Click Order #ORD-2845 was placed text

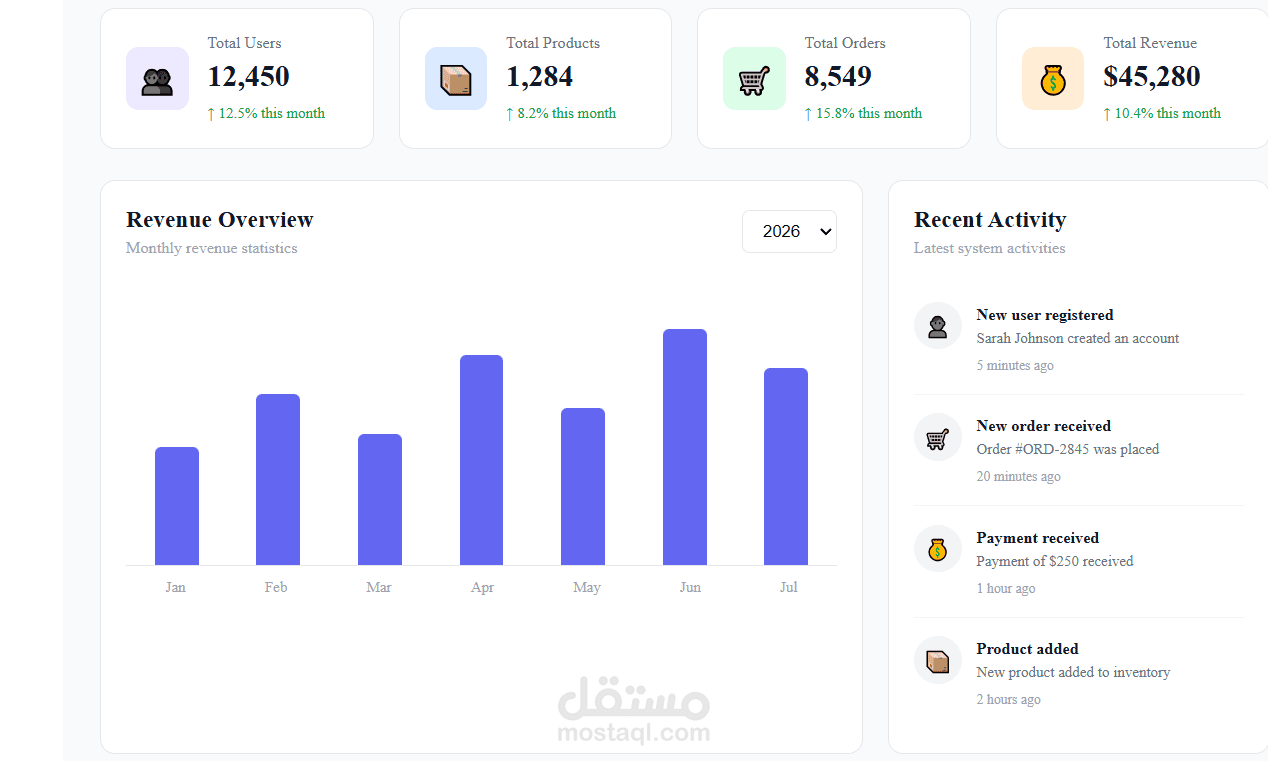point(1068,449)
